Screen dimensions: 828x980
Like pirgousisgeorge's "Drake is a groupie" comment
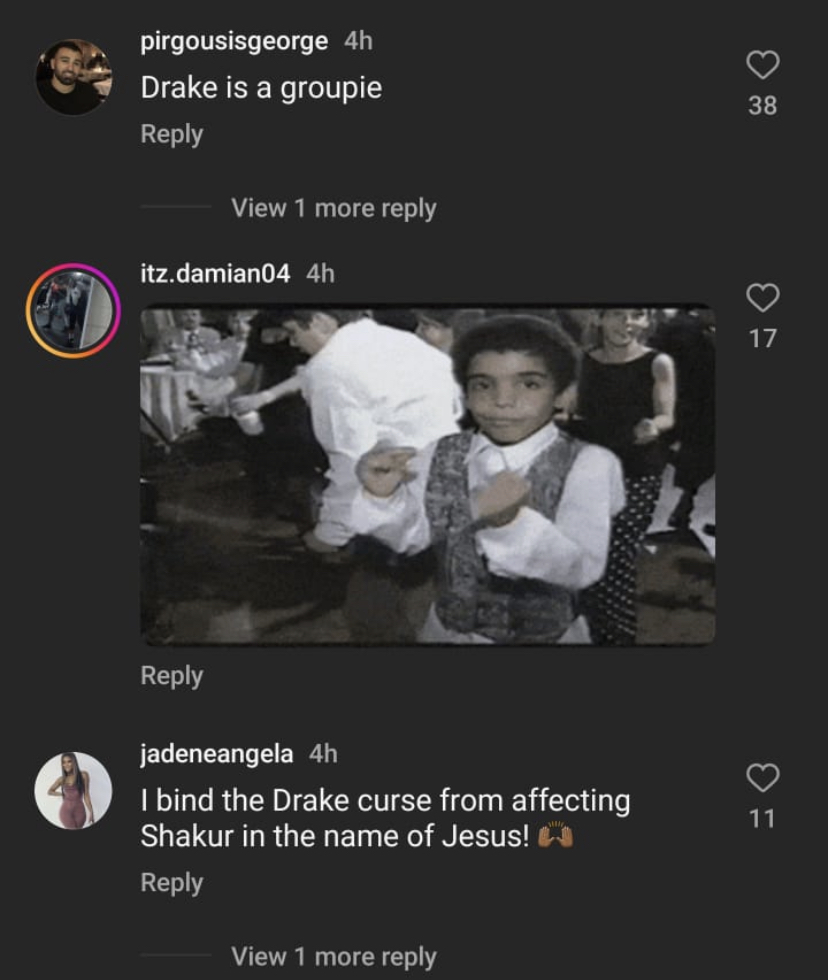pos(762,66)
